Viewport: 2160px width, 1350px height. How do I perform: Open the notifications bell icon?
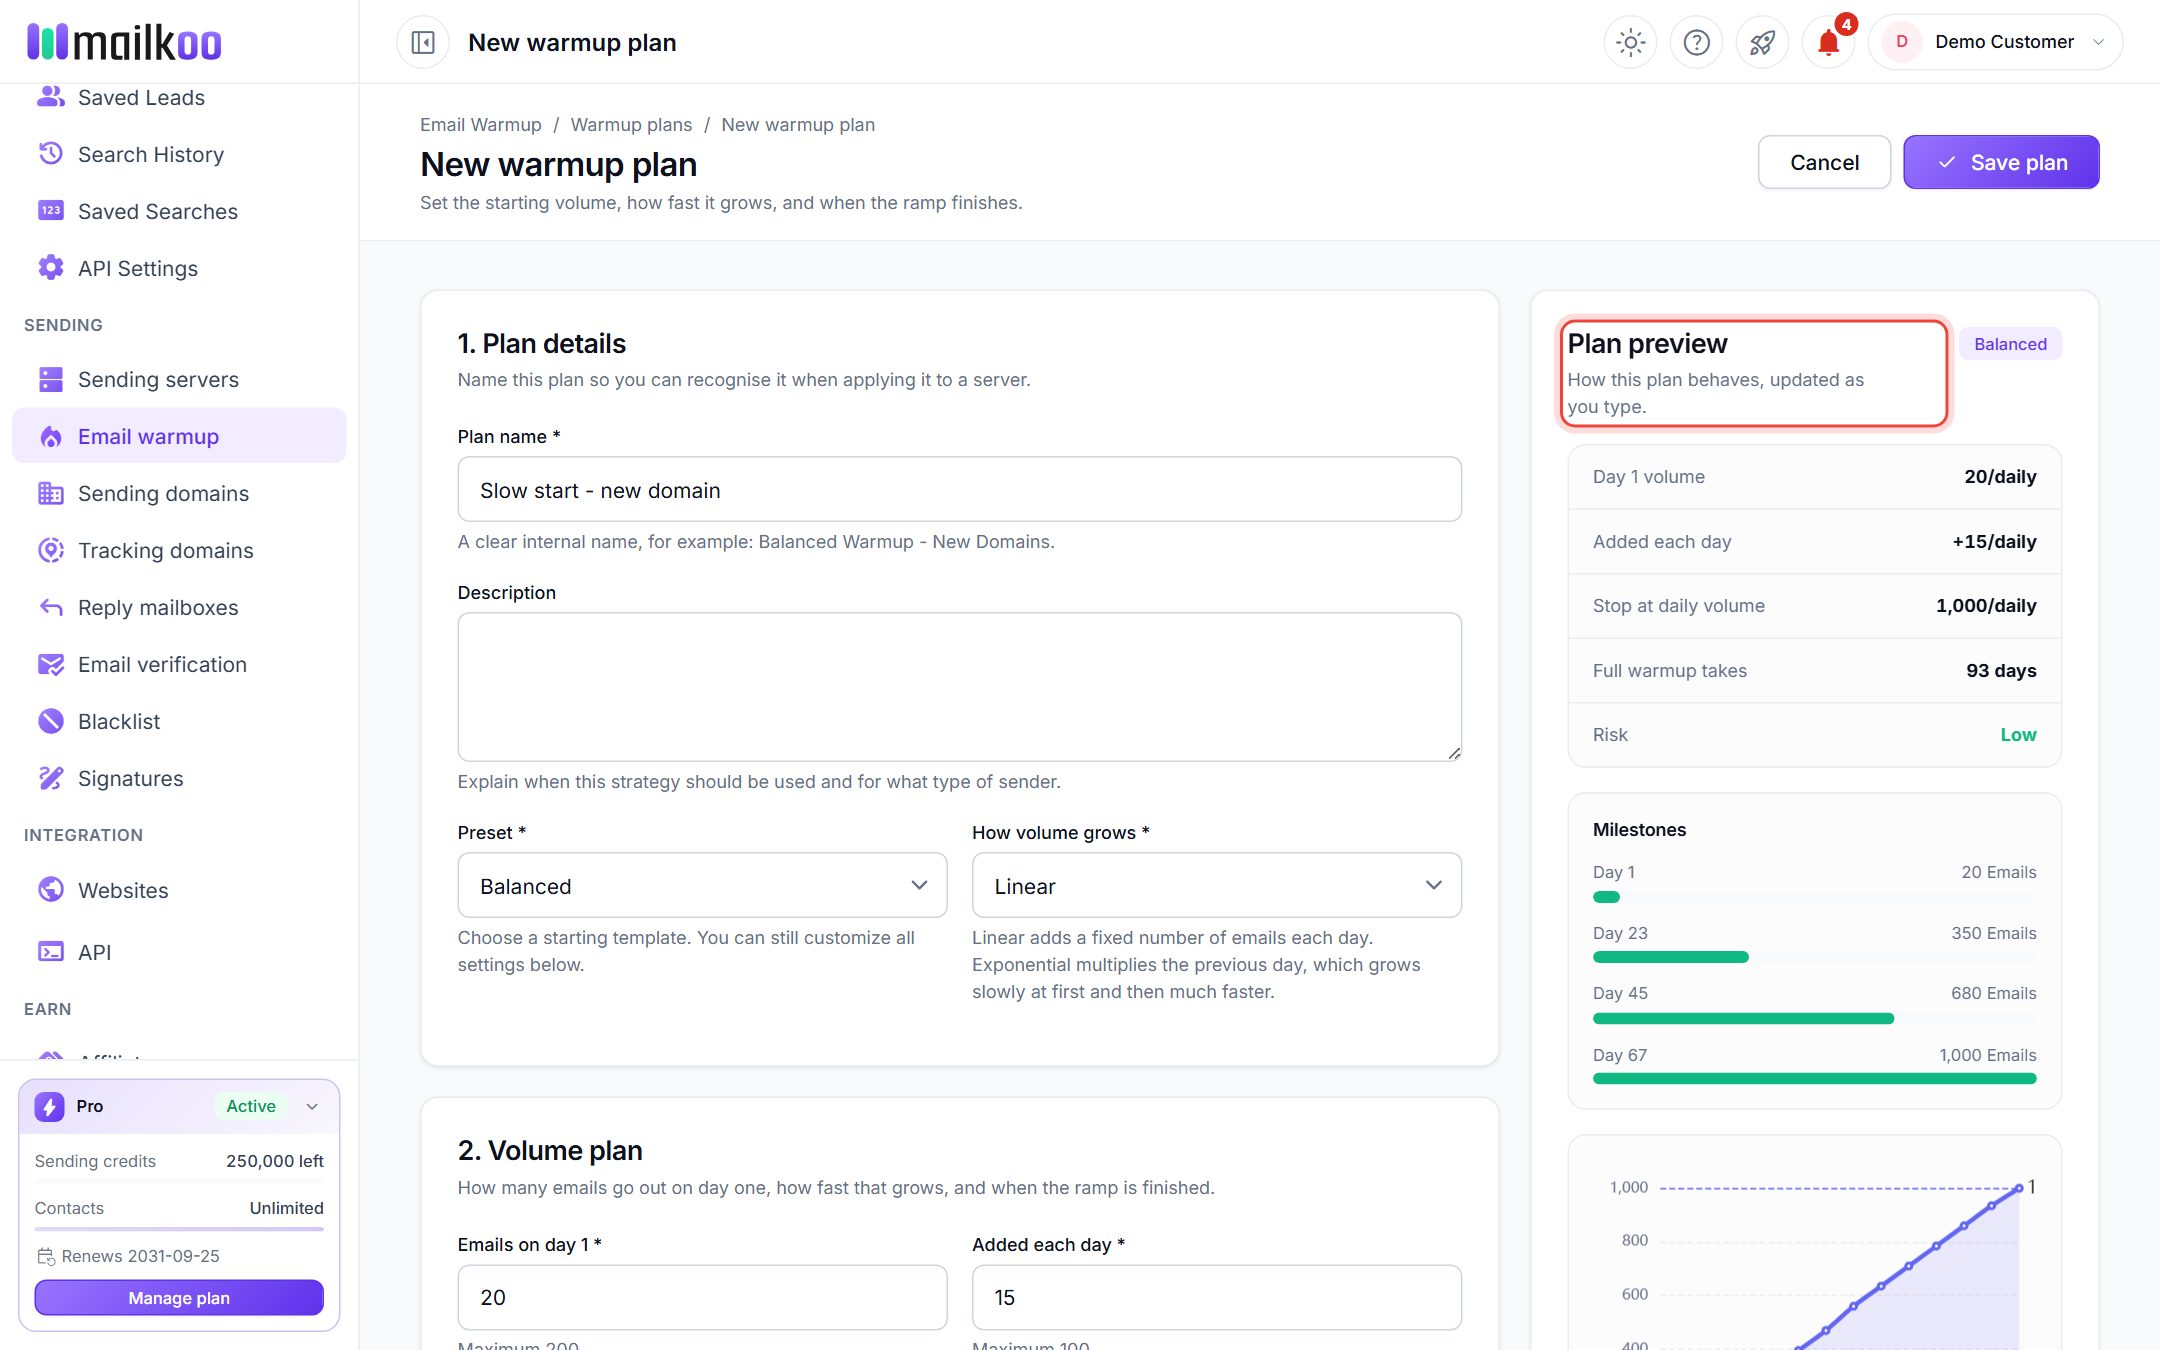(1828, 42)
